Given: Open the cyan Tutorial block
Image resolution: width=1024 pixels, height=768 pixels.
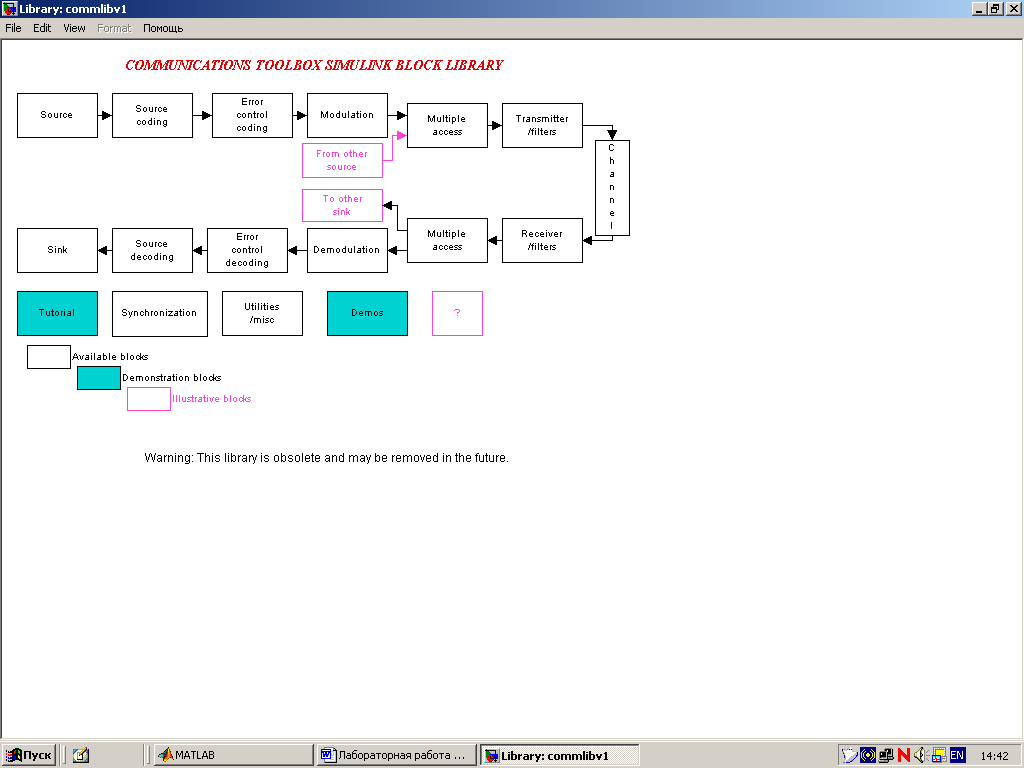Looking at the screenshot, I should click(x=57, y=313).
